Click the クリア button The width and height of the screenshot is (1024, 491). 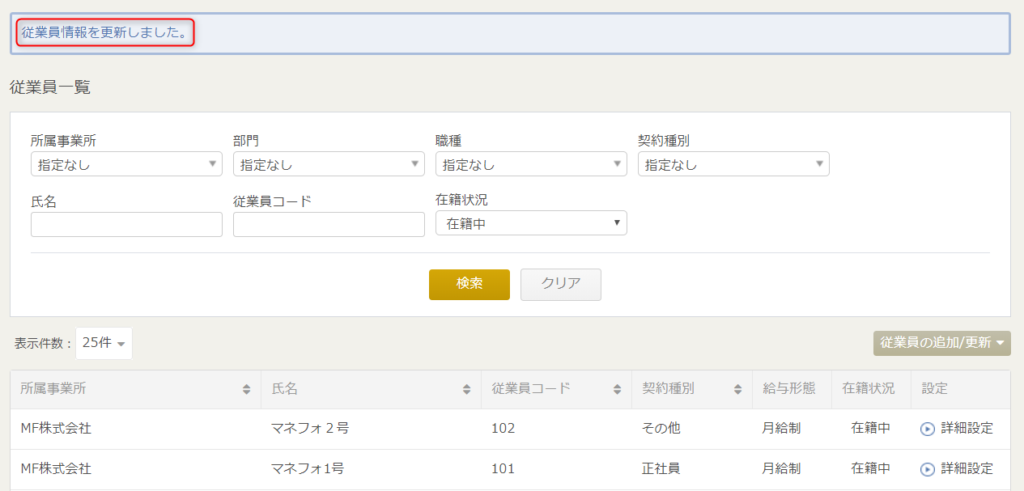(560, 284)
